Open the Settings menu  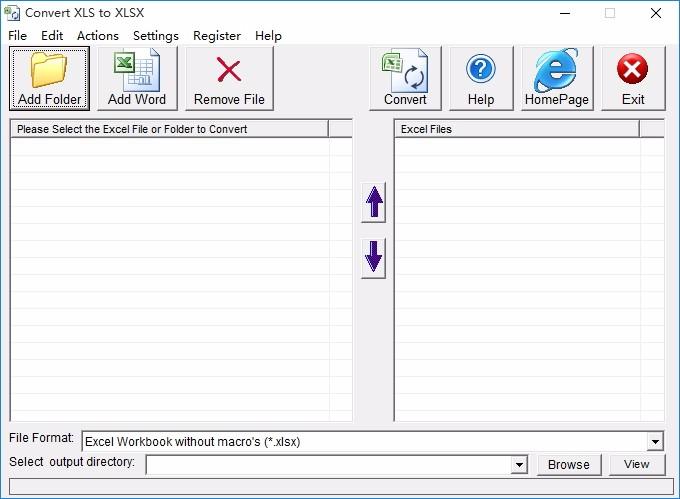156,36
